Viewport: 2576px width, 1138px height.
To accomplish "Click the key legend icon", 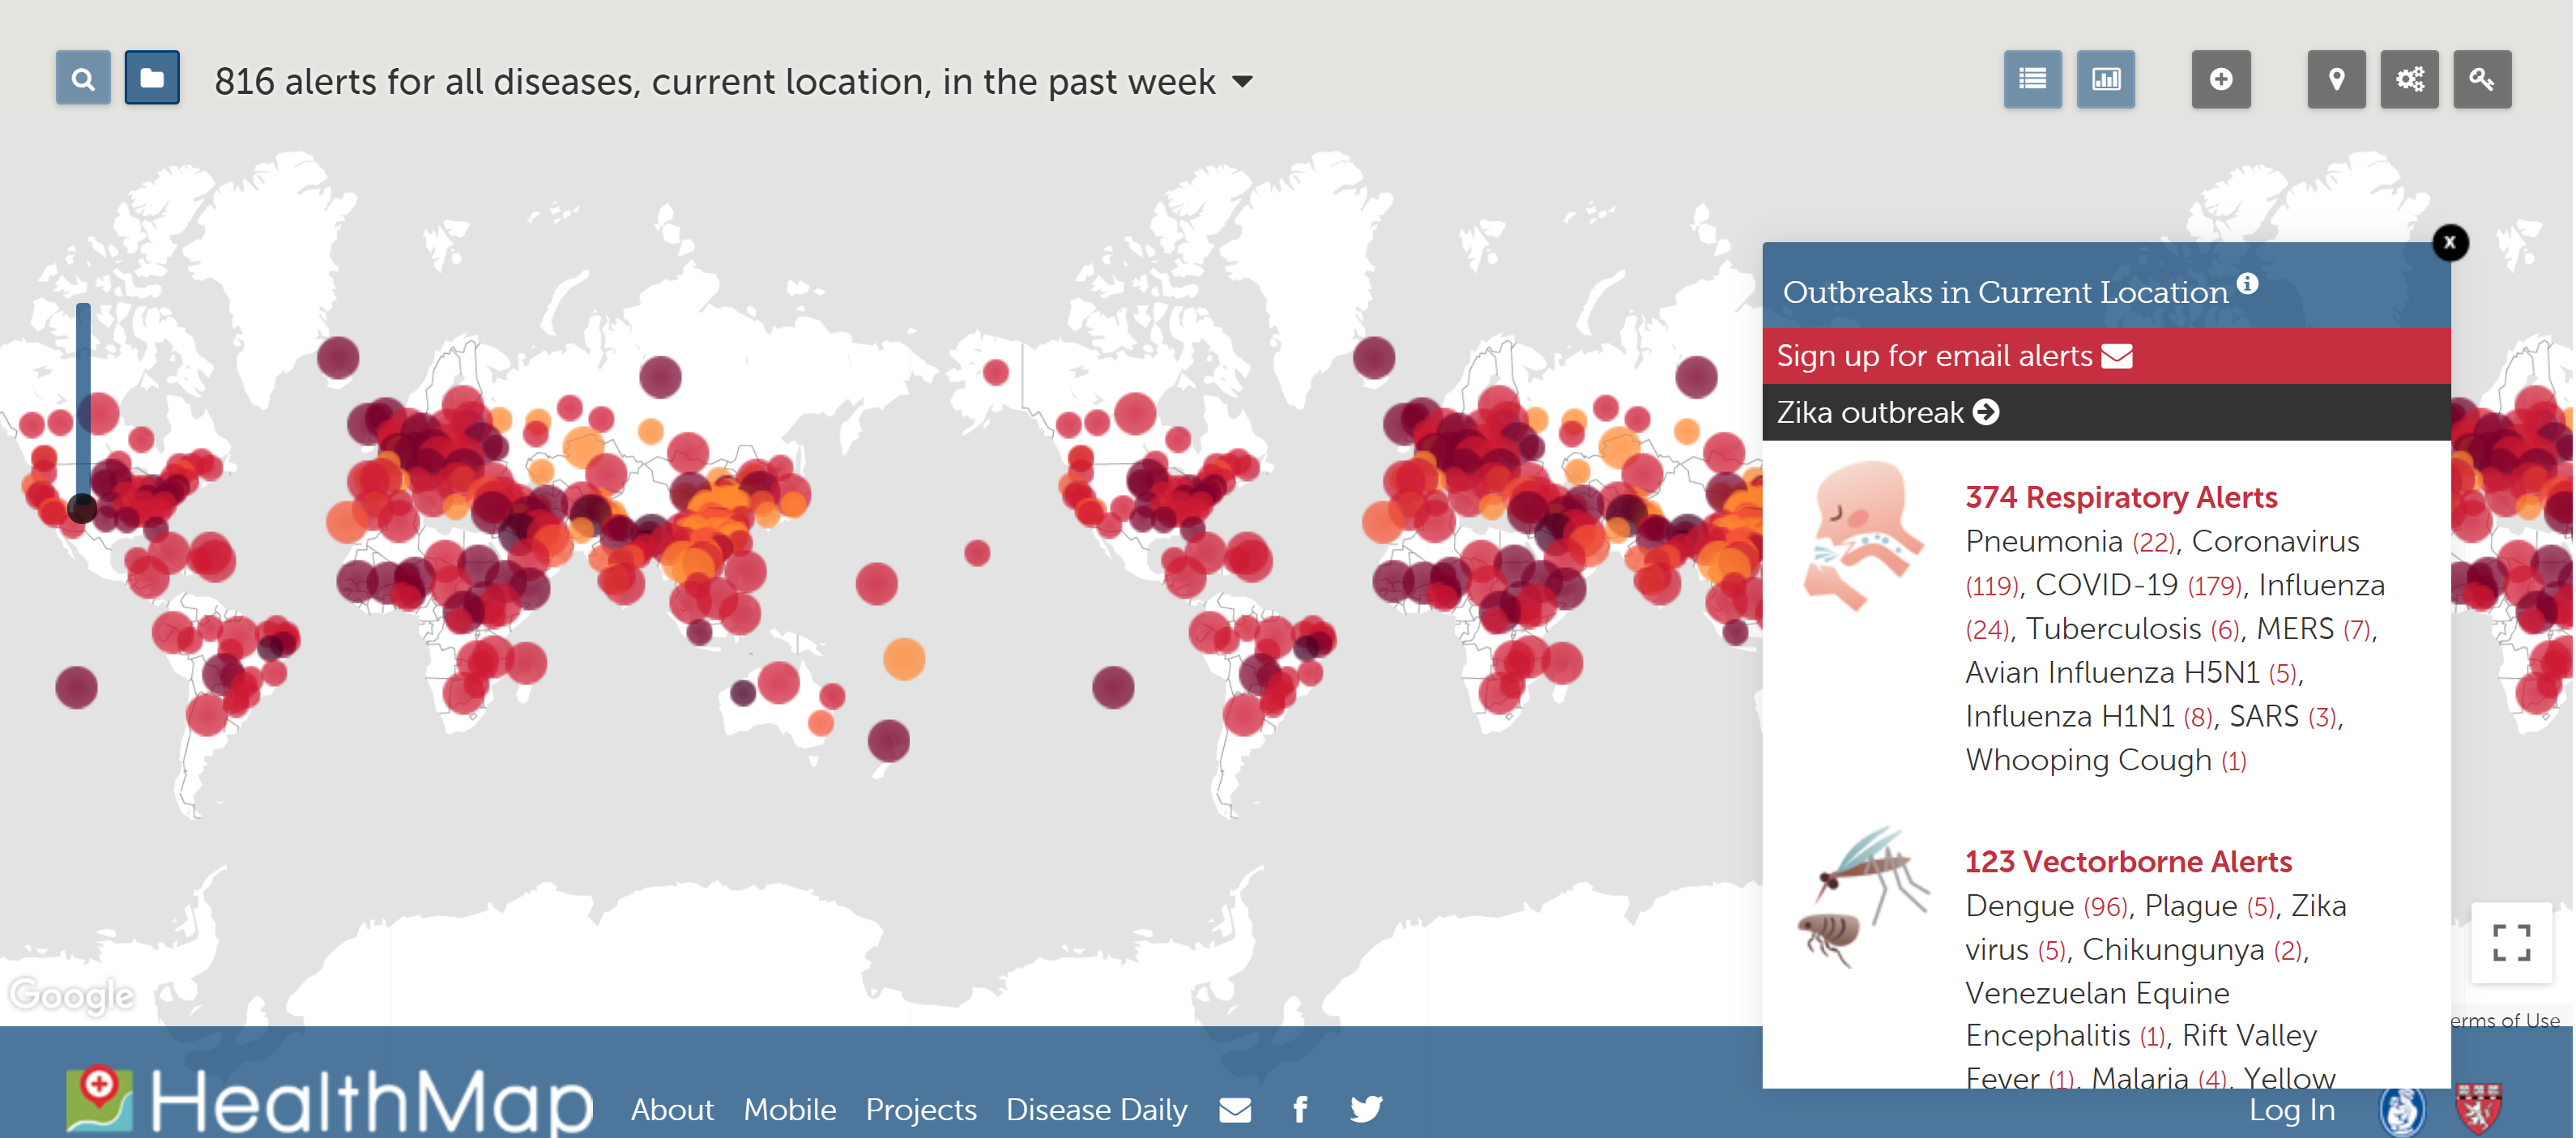I will (x=2481, y=79).
